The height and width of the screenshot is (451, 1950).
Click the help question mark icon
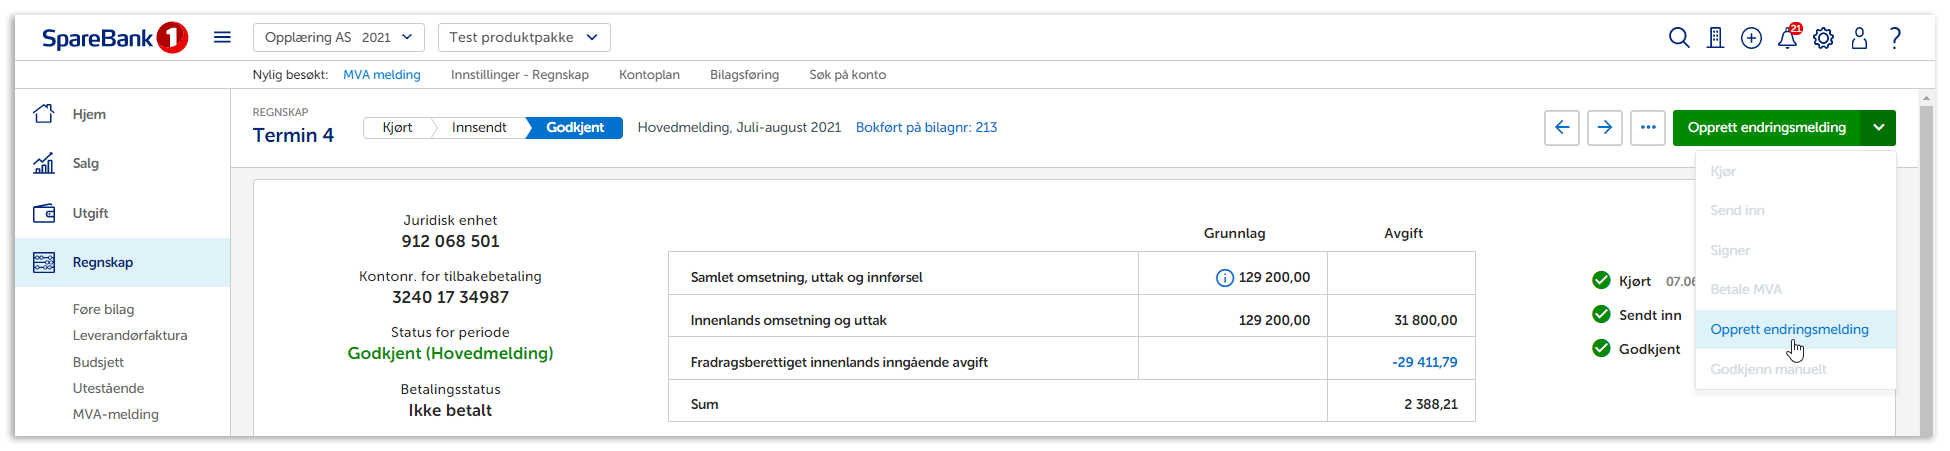point(1895,38)
